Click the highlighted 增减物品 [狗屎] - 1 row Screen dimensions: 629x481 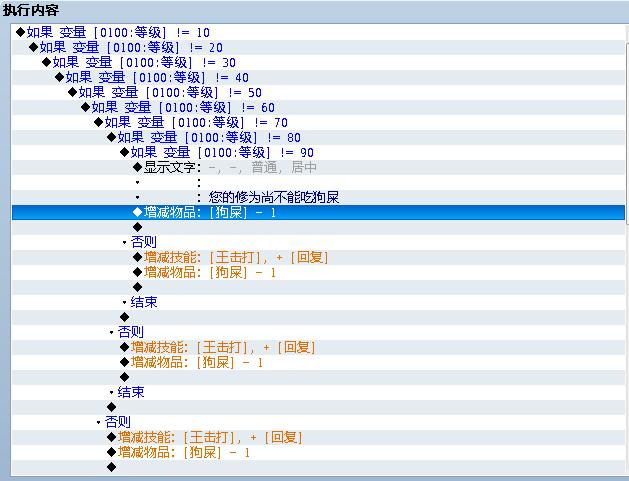pyautogui.click(x=318, y=212)
